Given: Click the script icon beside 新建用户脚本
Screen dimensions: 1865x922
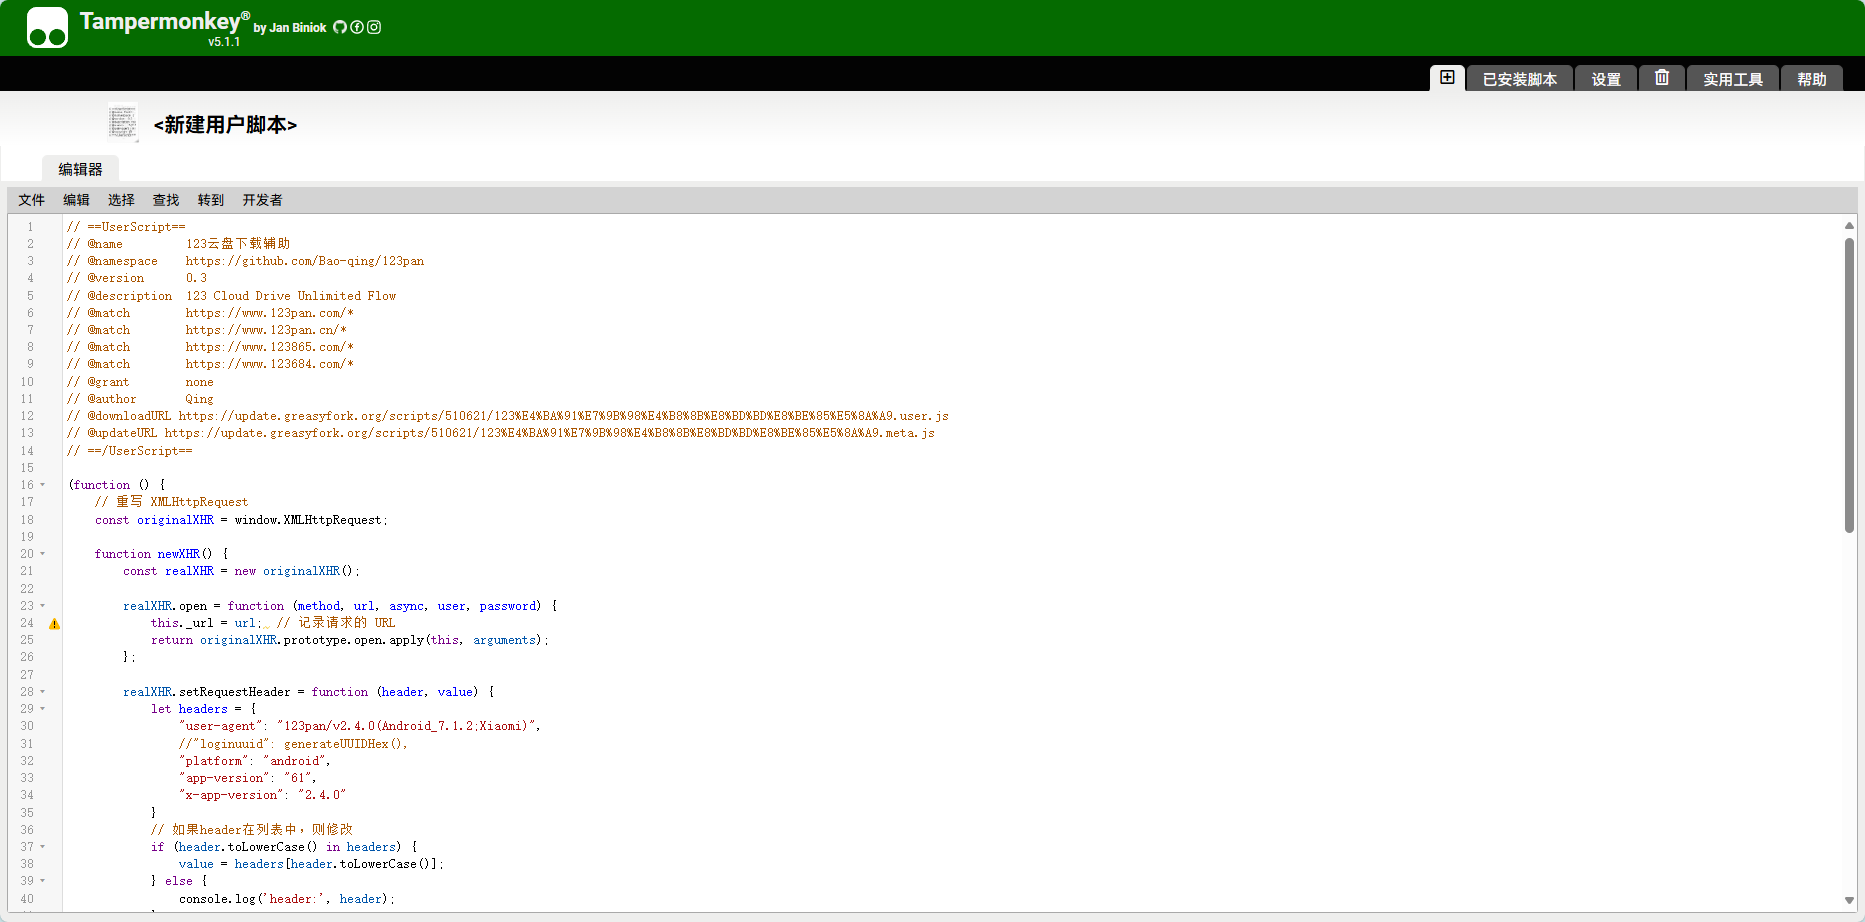Looking at the screenshot, I should pos(123,123).
